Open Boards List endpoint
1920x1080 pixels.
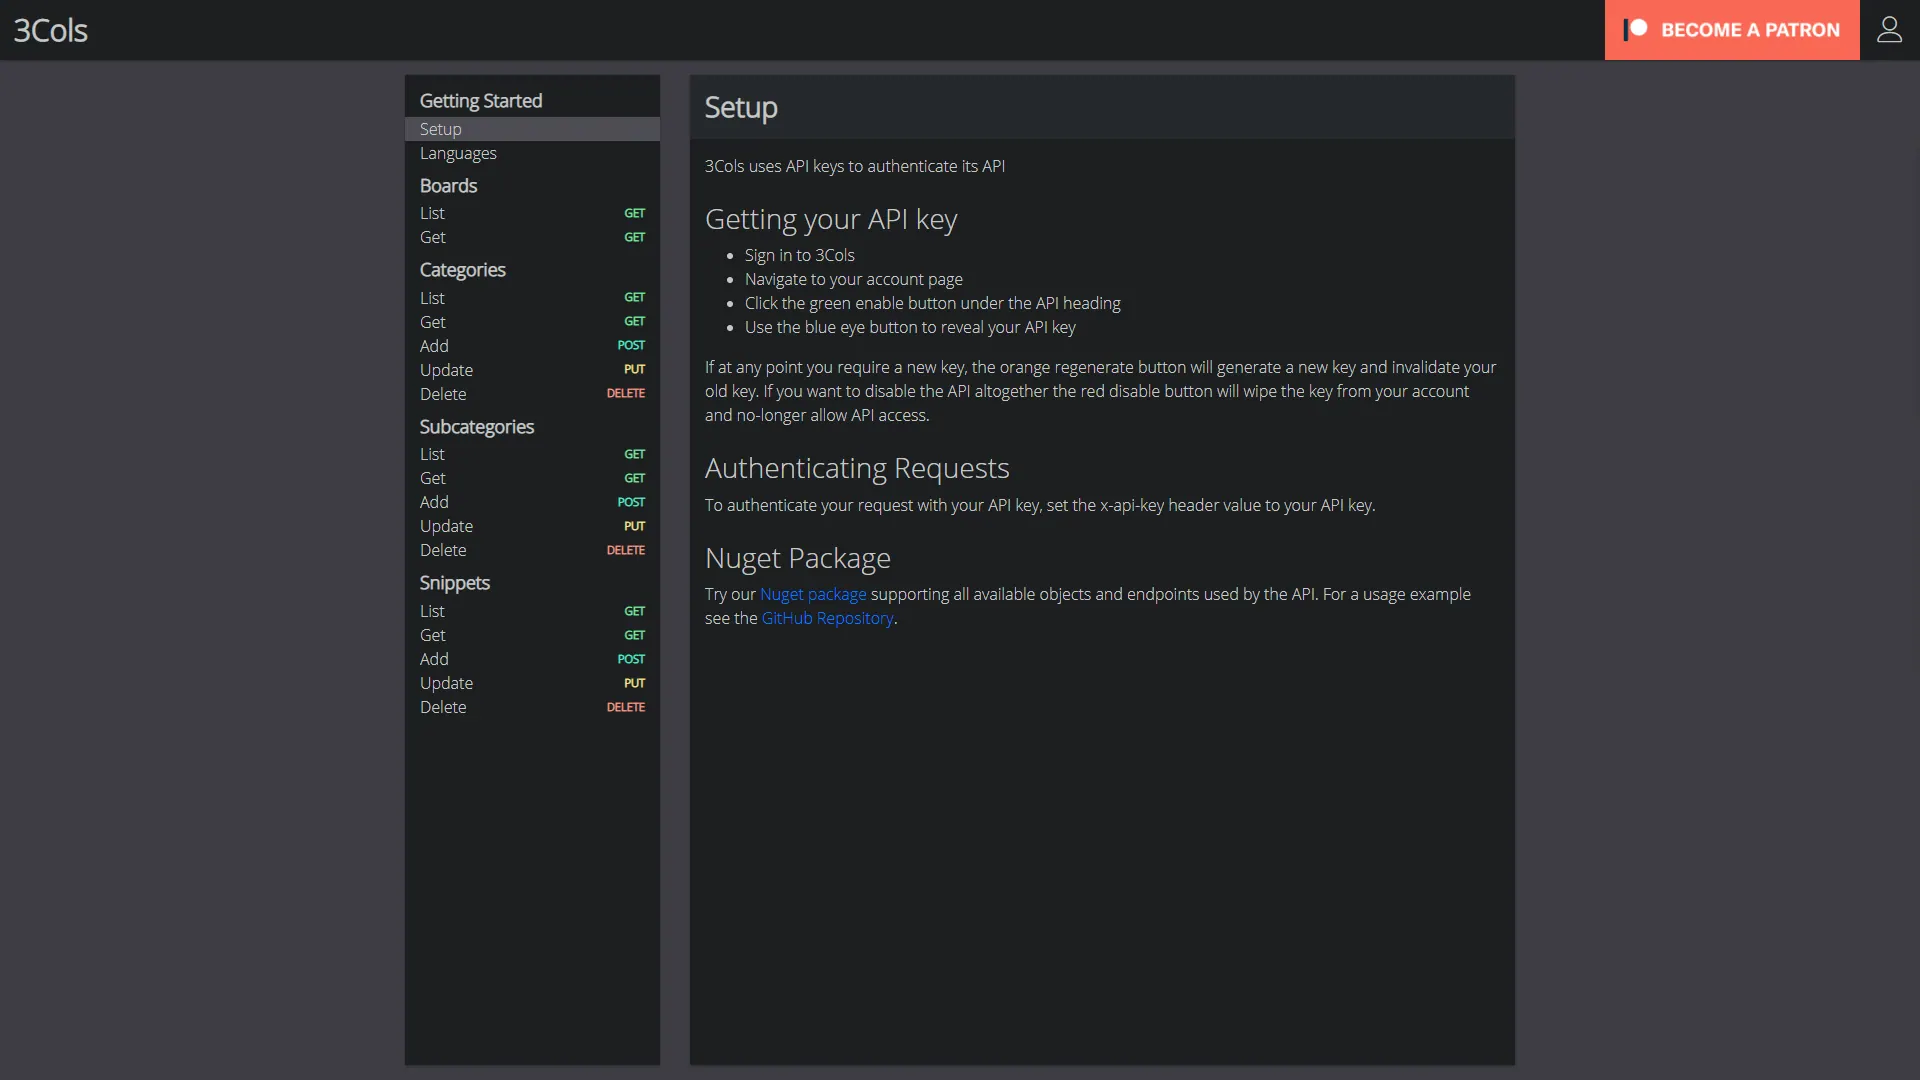(x=532, y=213)
